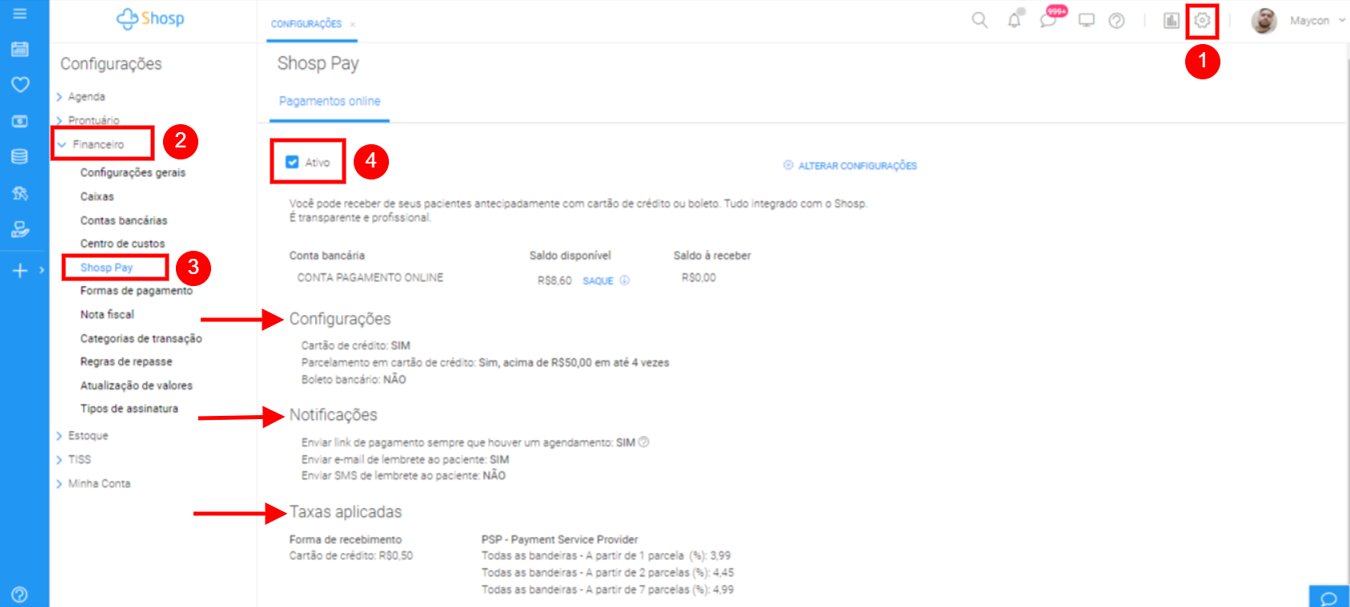The height and width of the screenshot is (607, 1350).
Task: Click the hand-holding sidebar icon
Action: tap(19, 229)
